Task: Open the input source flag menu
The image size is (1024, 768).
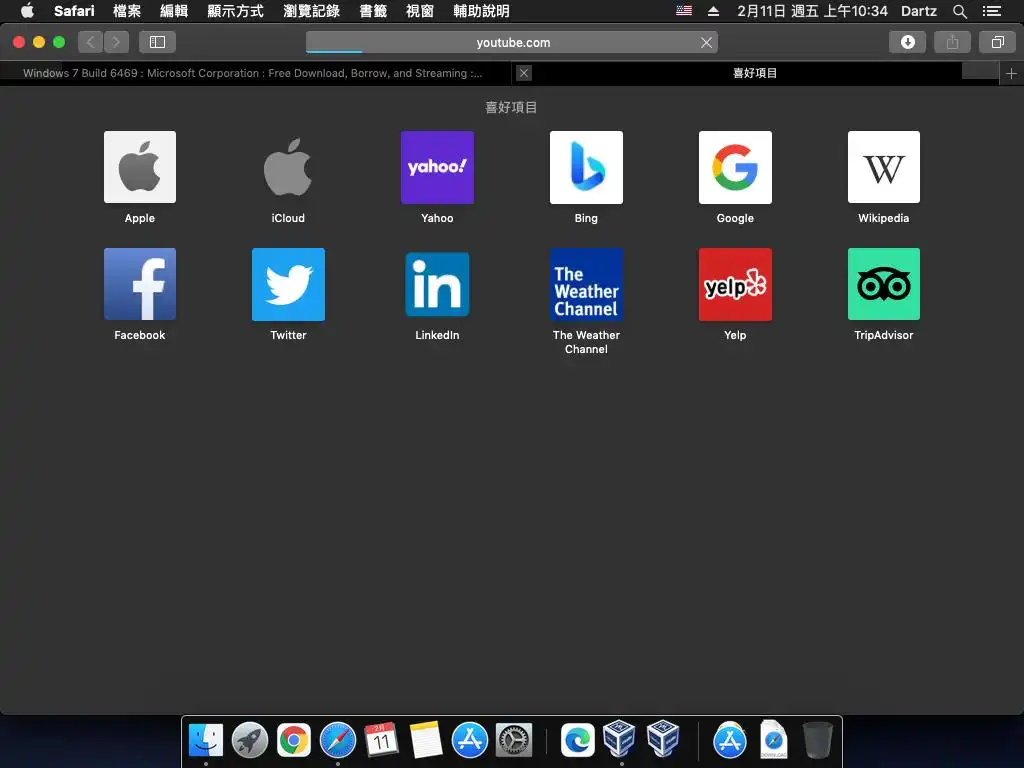Action: 684,10
